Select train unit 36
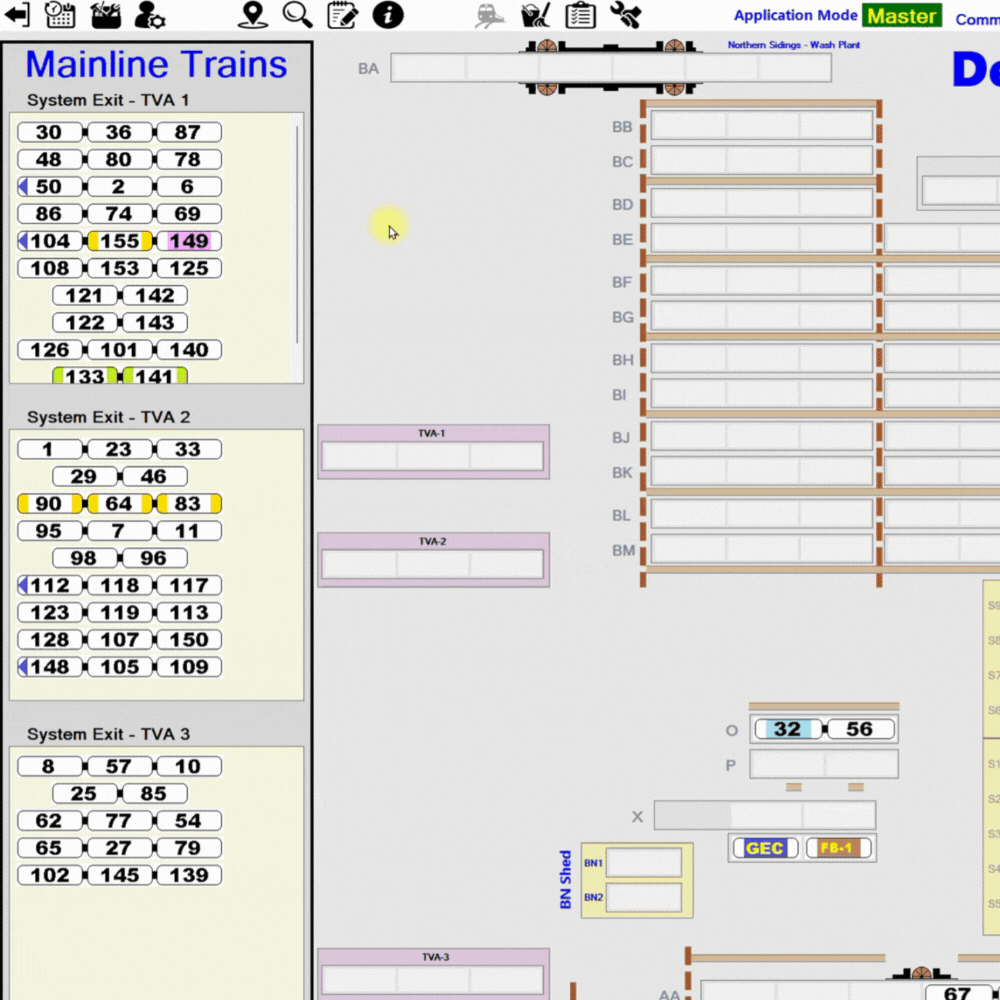Viewport: 1000px width, 1000px height. coord(119,132)
